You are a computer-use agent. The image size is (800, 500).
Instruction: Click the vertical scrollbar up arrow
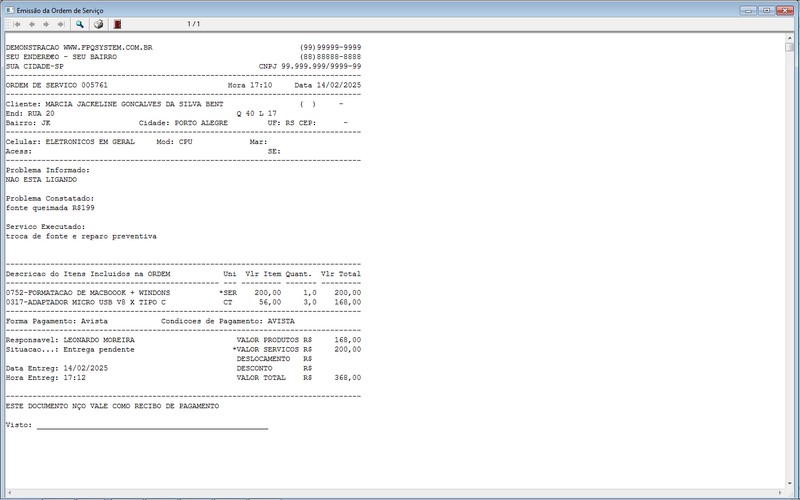tap(791, 37)
